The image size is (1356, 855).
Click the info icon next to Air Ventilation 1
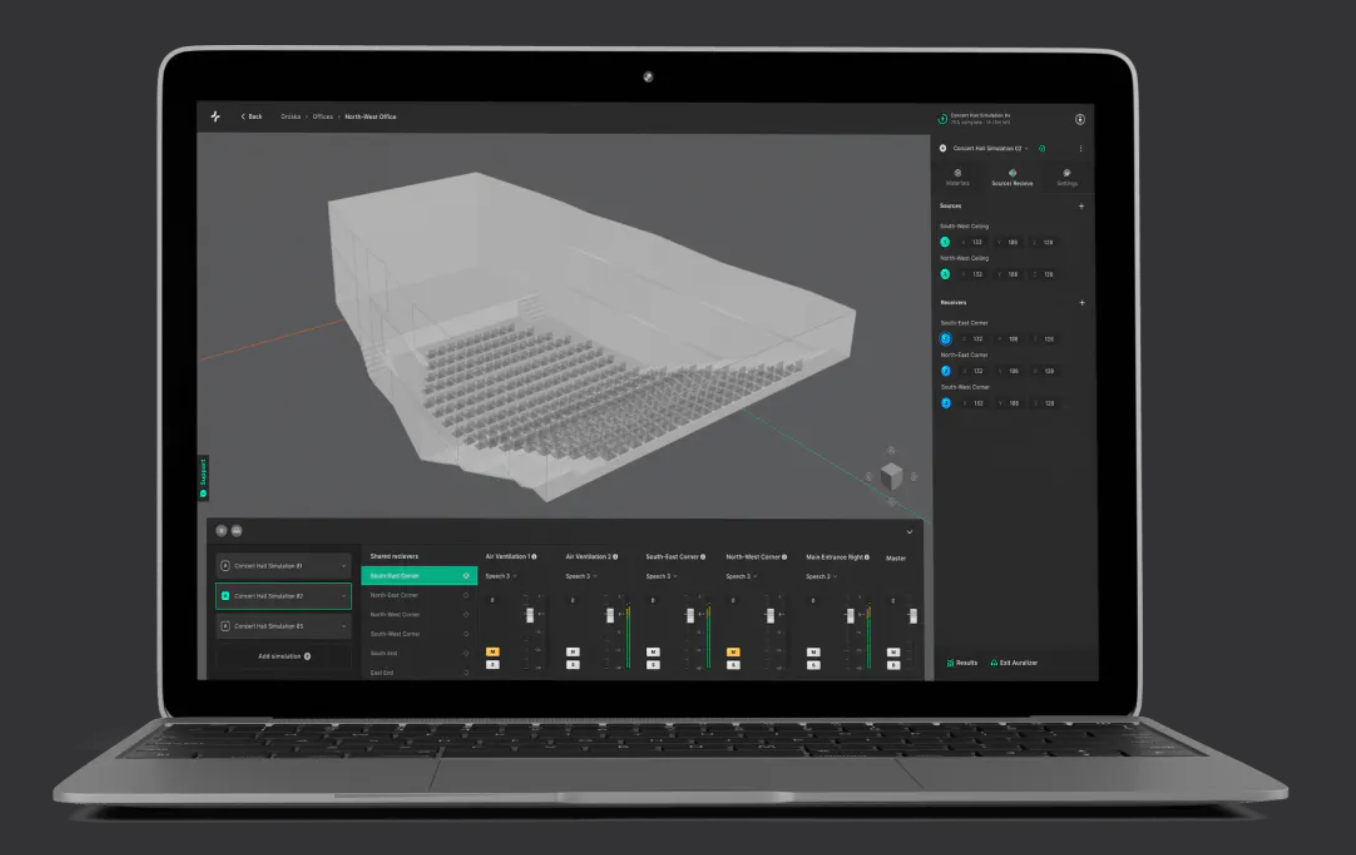534,557
